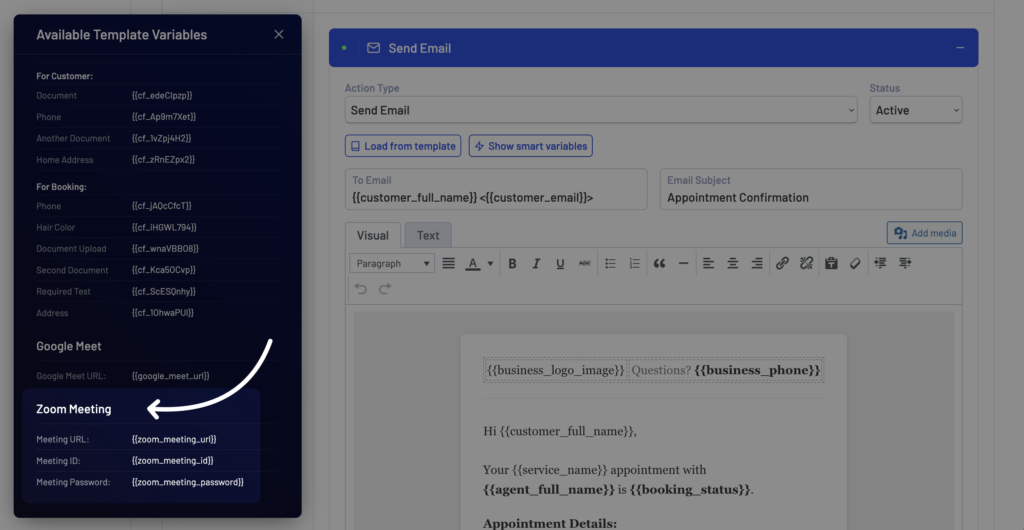Center align the text
Viewport: 1024px width, 530px height.
pyautogui.click(x=733, y=264)
